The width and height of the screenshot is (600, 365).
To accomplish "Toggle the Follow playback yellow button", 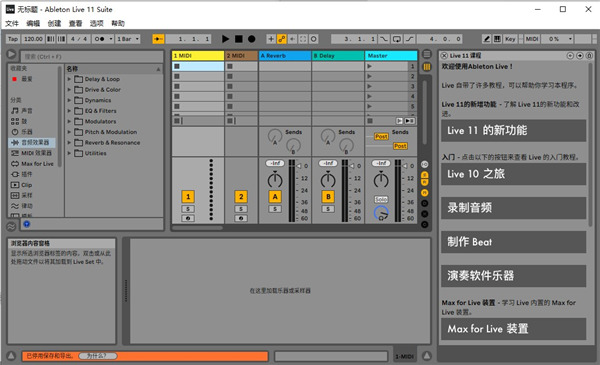I will click(158, 39).
